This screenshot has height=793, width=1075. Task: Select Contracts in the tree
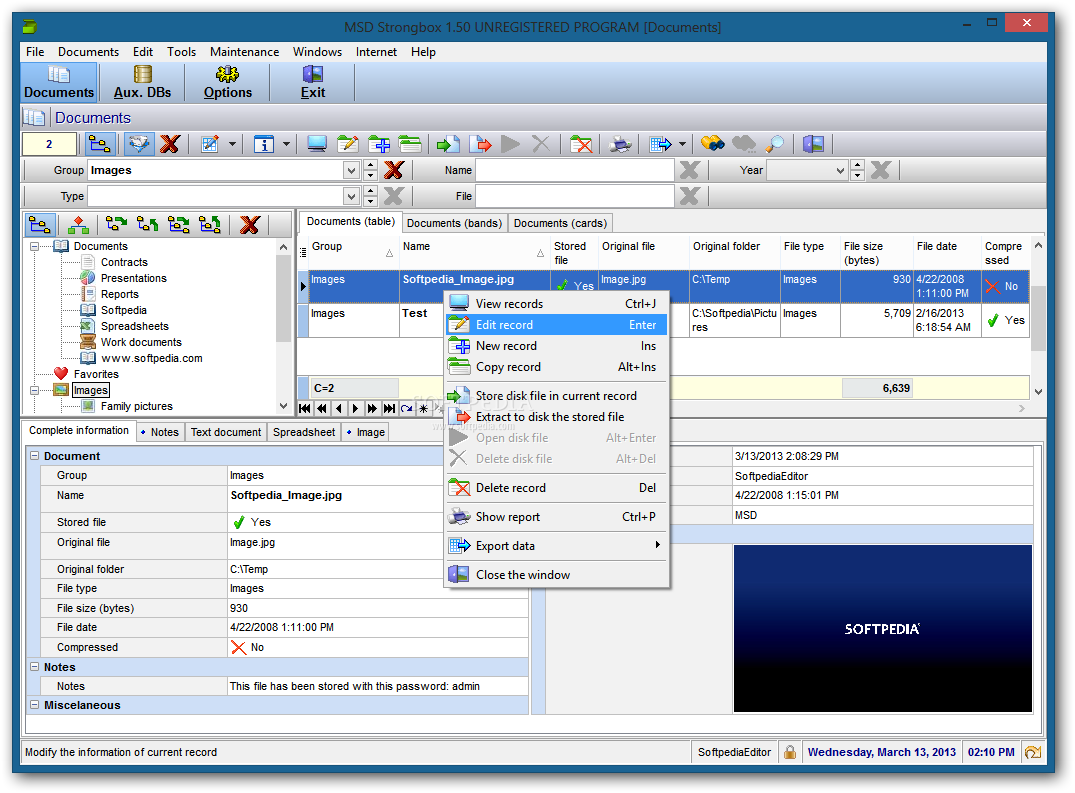click(124, 262)
